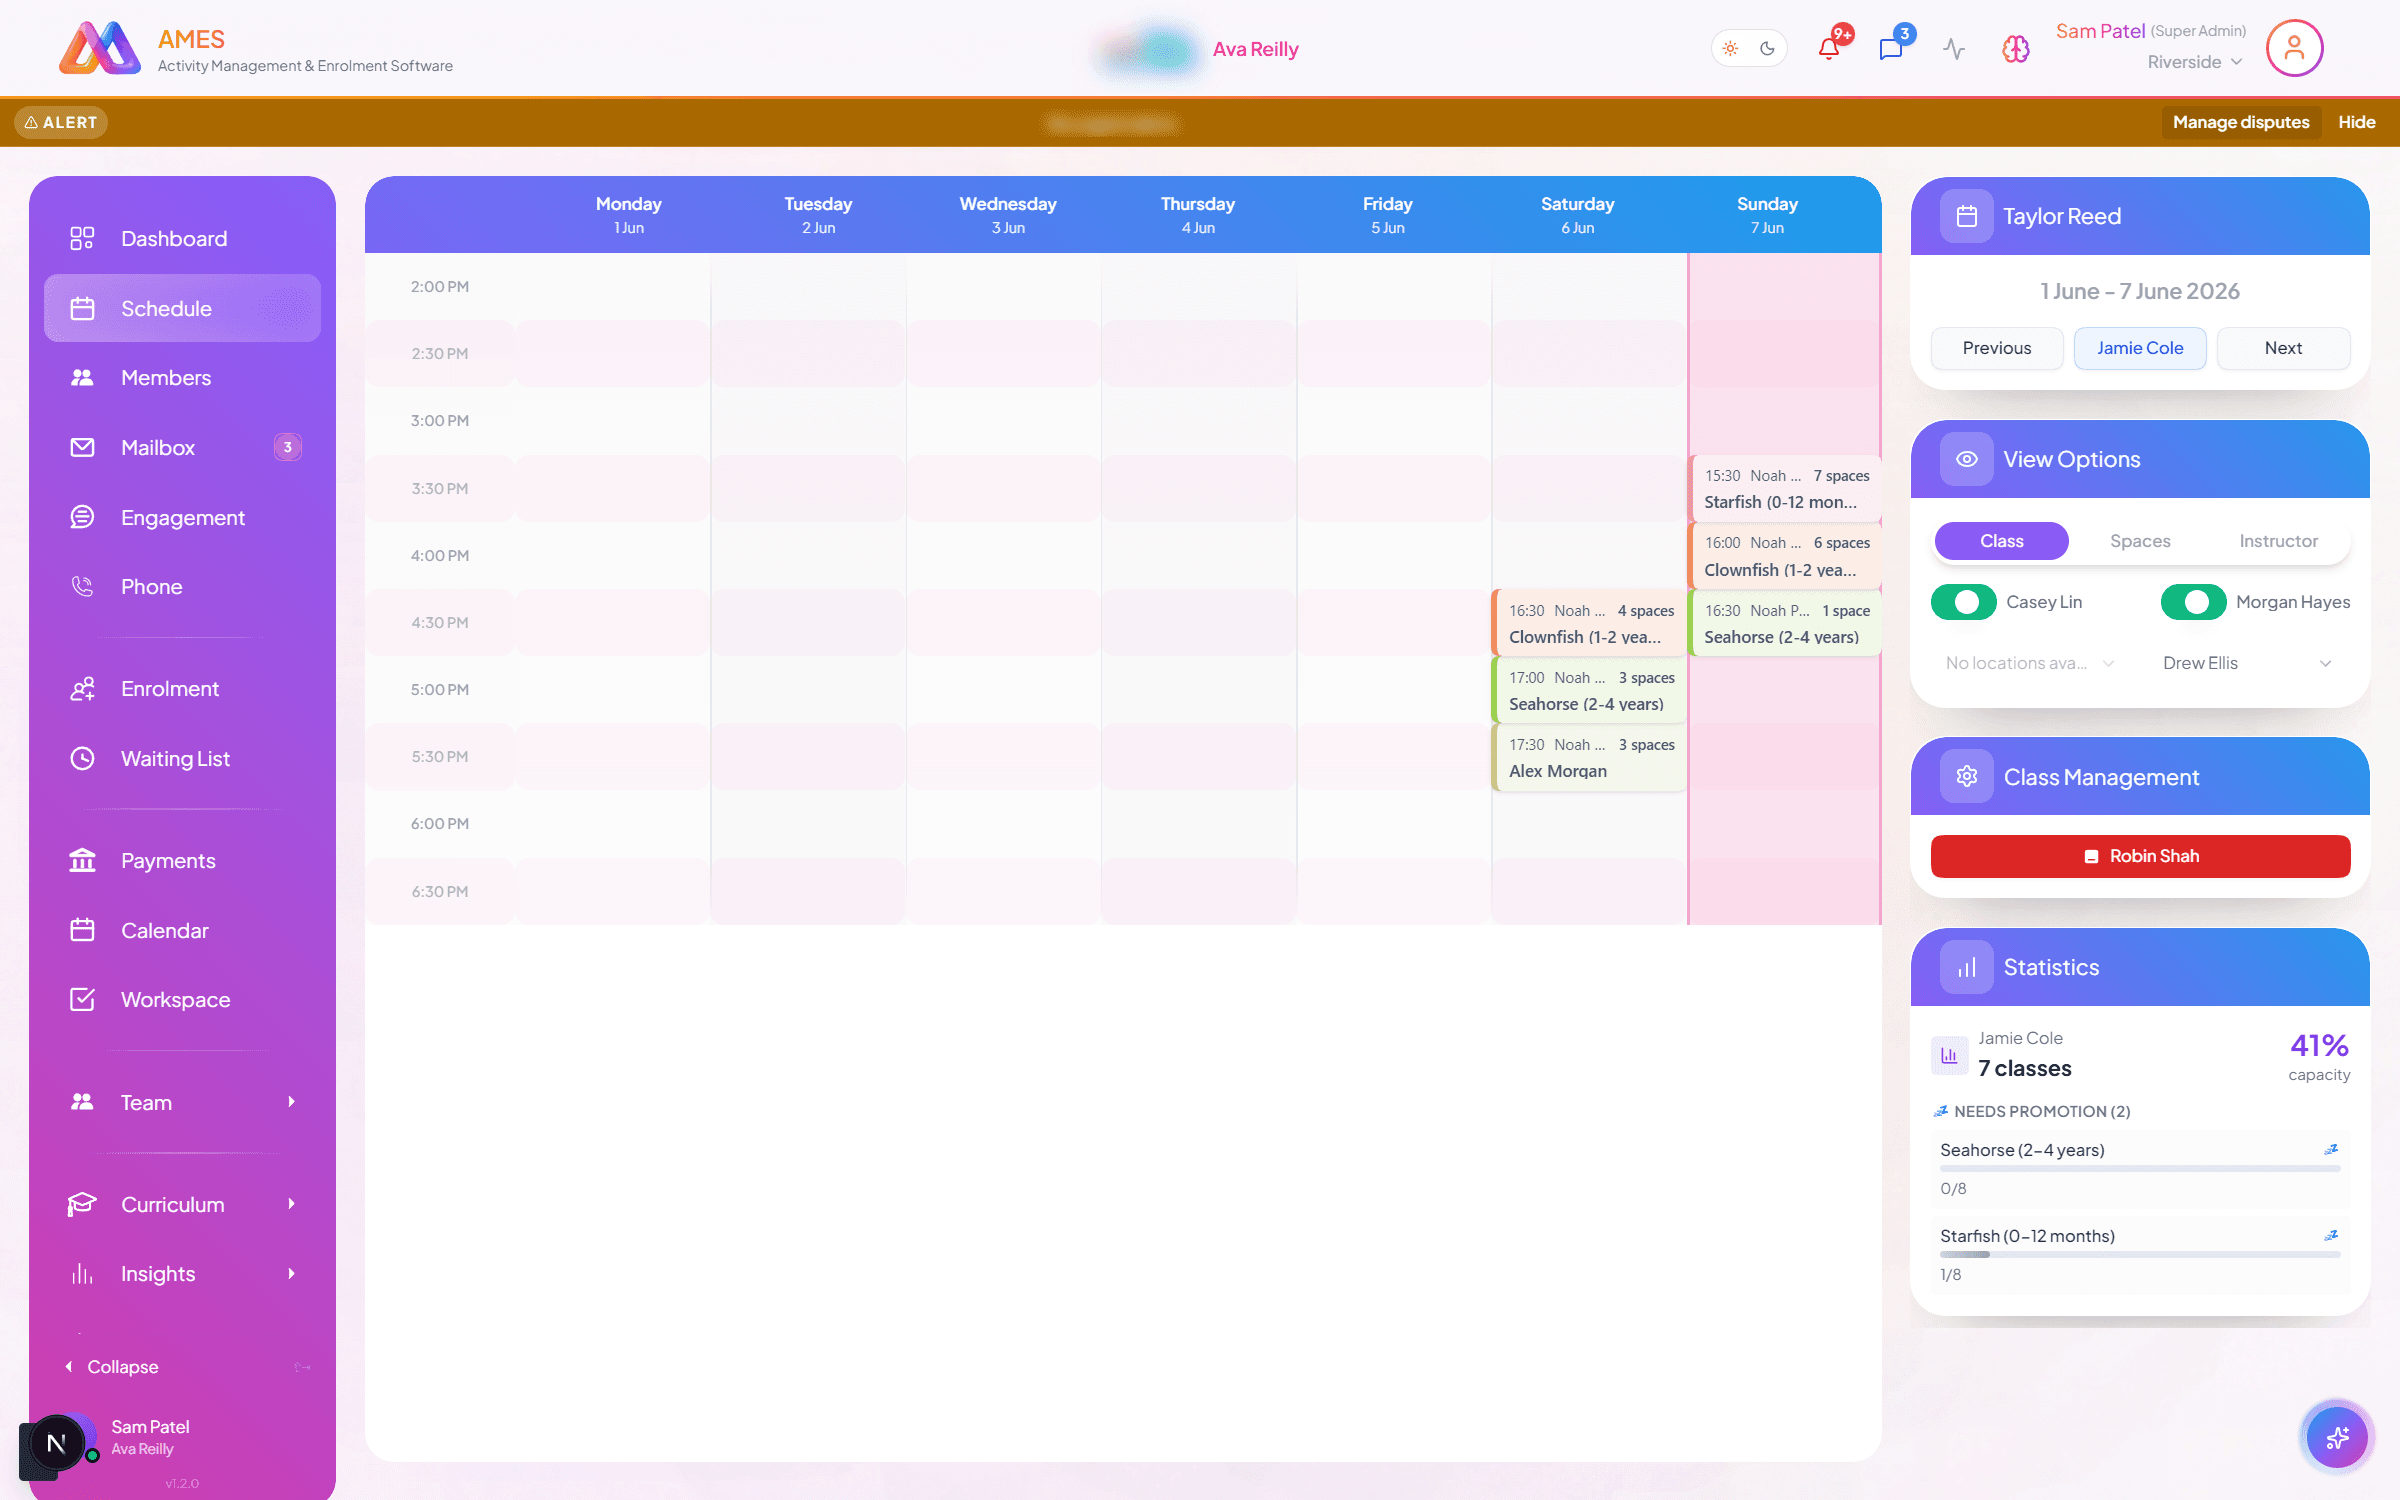Click the View Options eye icon
The image size is (2400, 1500).
click(x=1966, y=459)
